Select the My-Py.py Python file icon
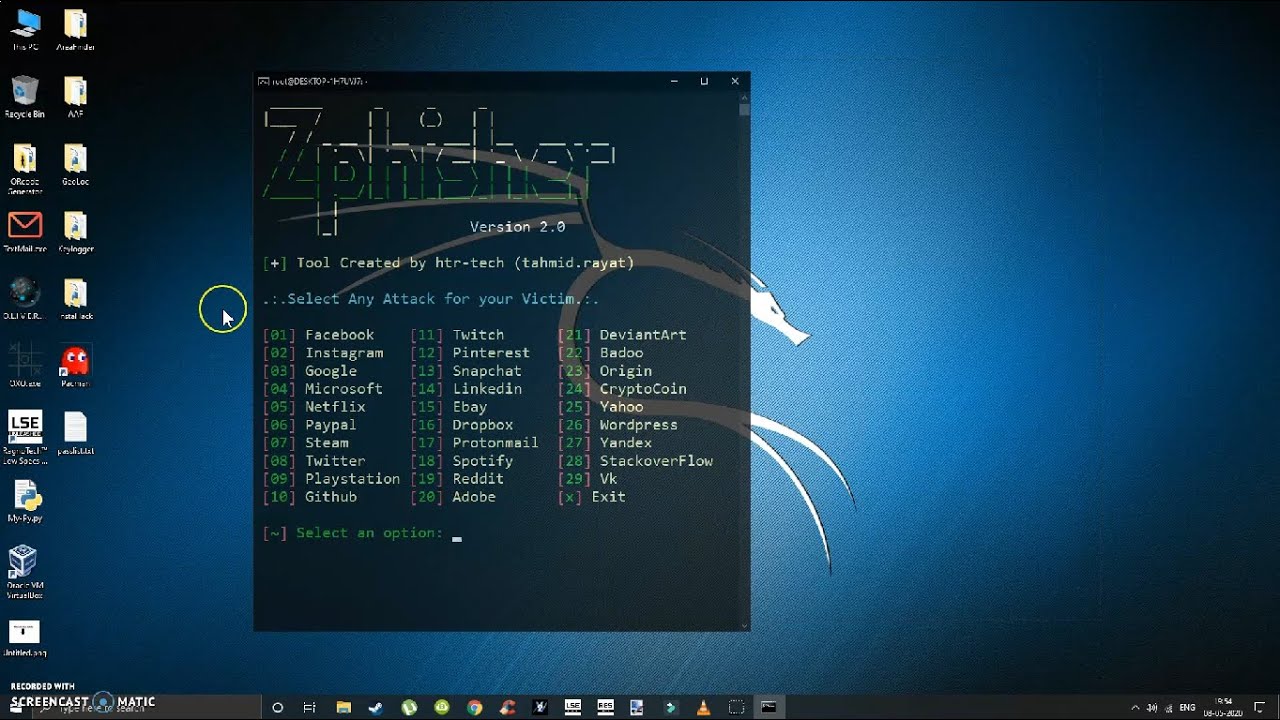 pos(25,502)
